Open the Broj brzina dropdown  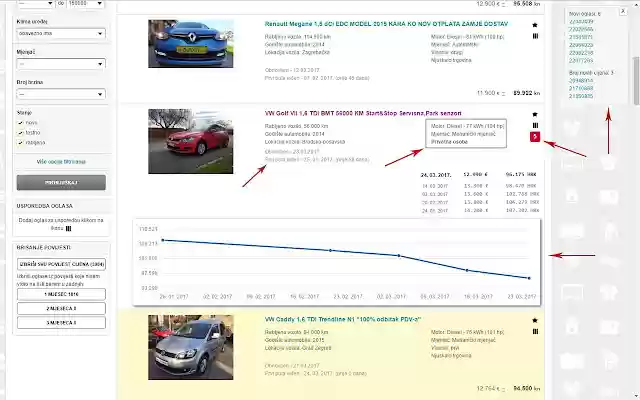[x=61, y=94]
